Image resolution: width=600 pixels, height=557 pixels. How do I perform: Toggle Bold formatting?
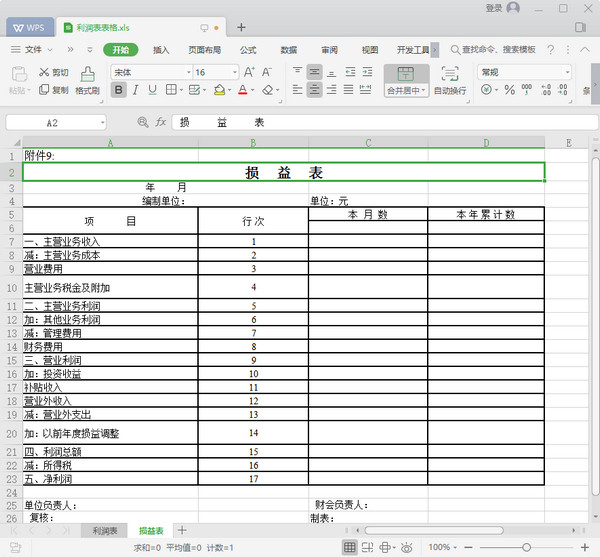point(119,90)
